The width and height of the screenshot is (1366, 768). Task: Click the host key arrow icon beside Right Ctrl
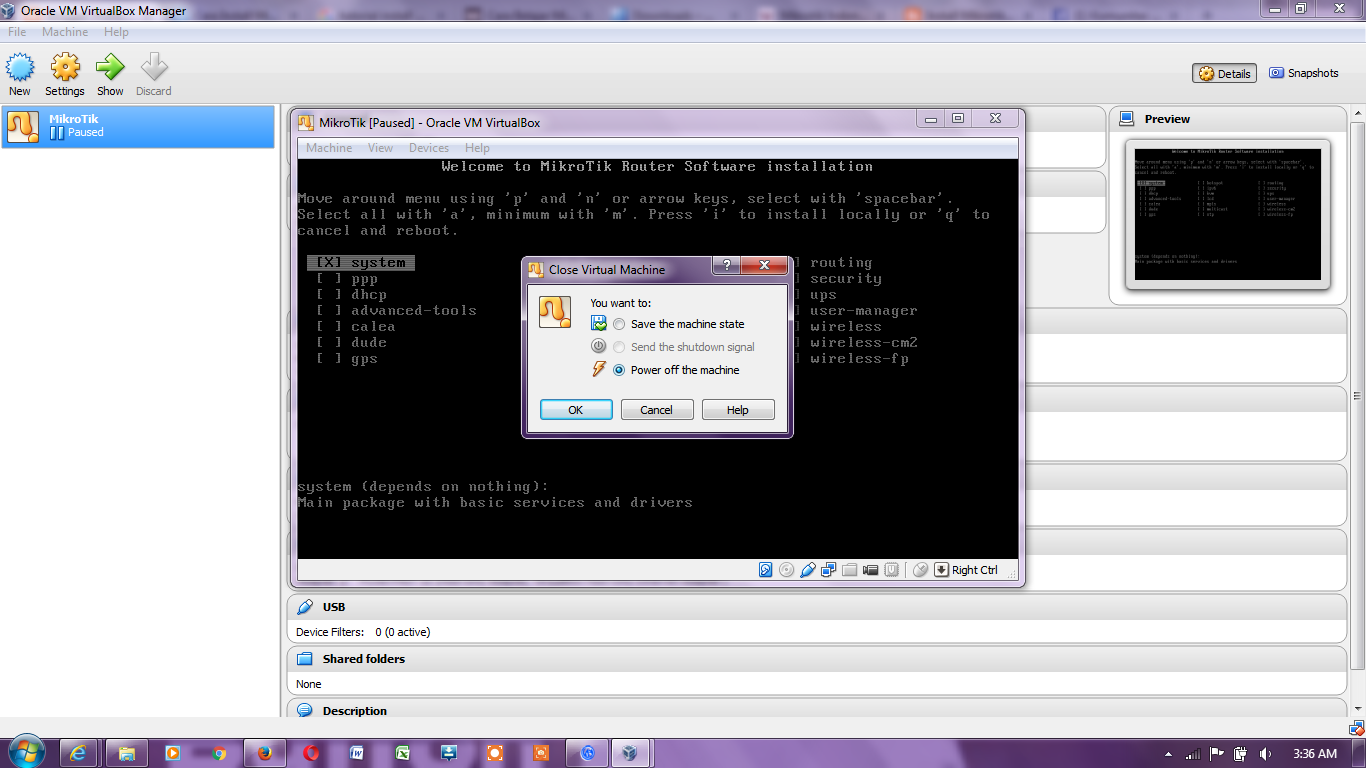tap(942, 570)
